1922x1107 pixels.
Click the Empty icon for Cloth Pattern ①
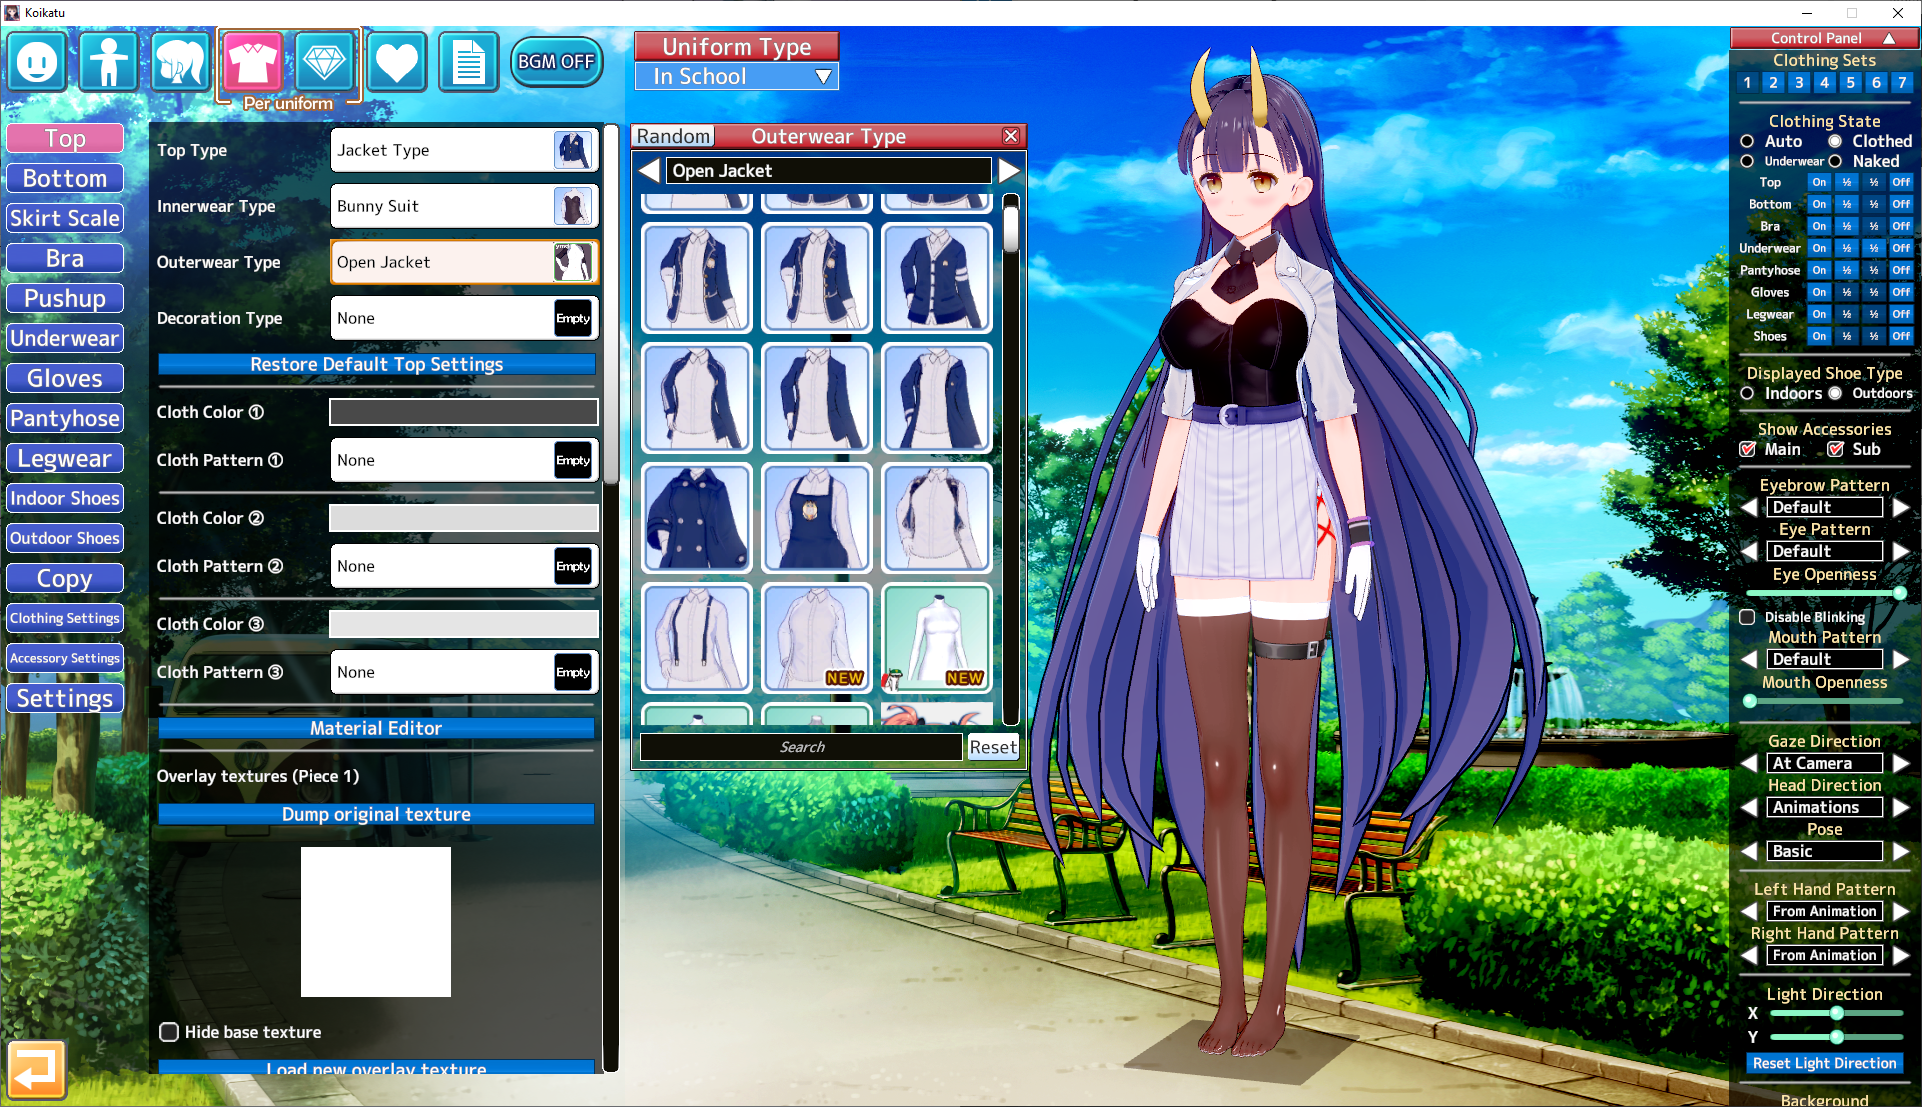pos(573,460)
